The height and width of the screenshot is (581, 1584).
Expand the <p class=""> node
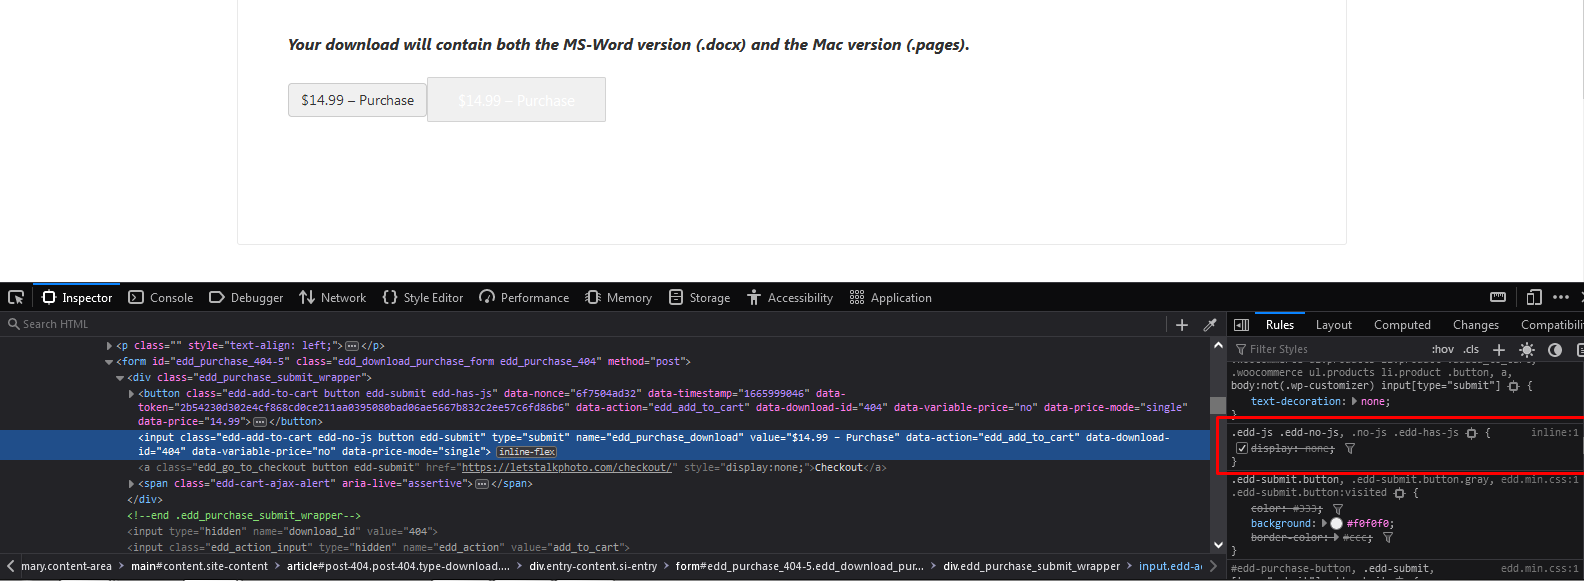point(109,345)
